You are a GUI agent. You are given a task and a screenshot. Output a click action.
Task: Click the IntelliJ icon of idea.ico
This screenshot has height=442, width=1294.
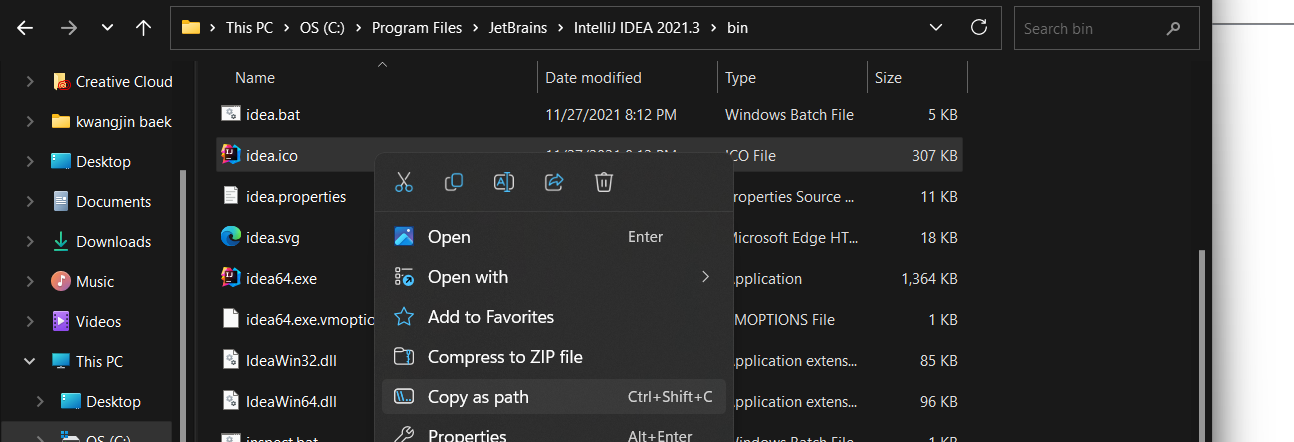231,154
